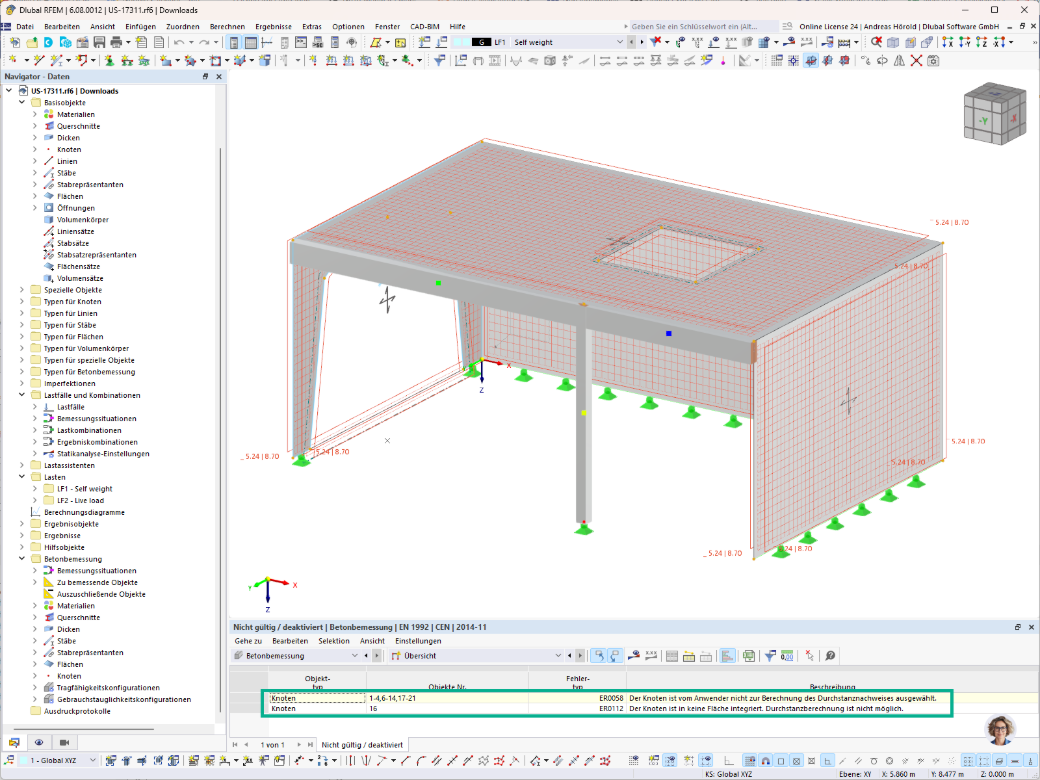Select LF2 - Live load in Navigator
This screenshot has height=780, width=1040.
tap(80, 501)
